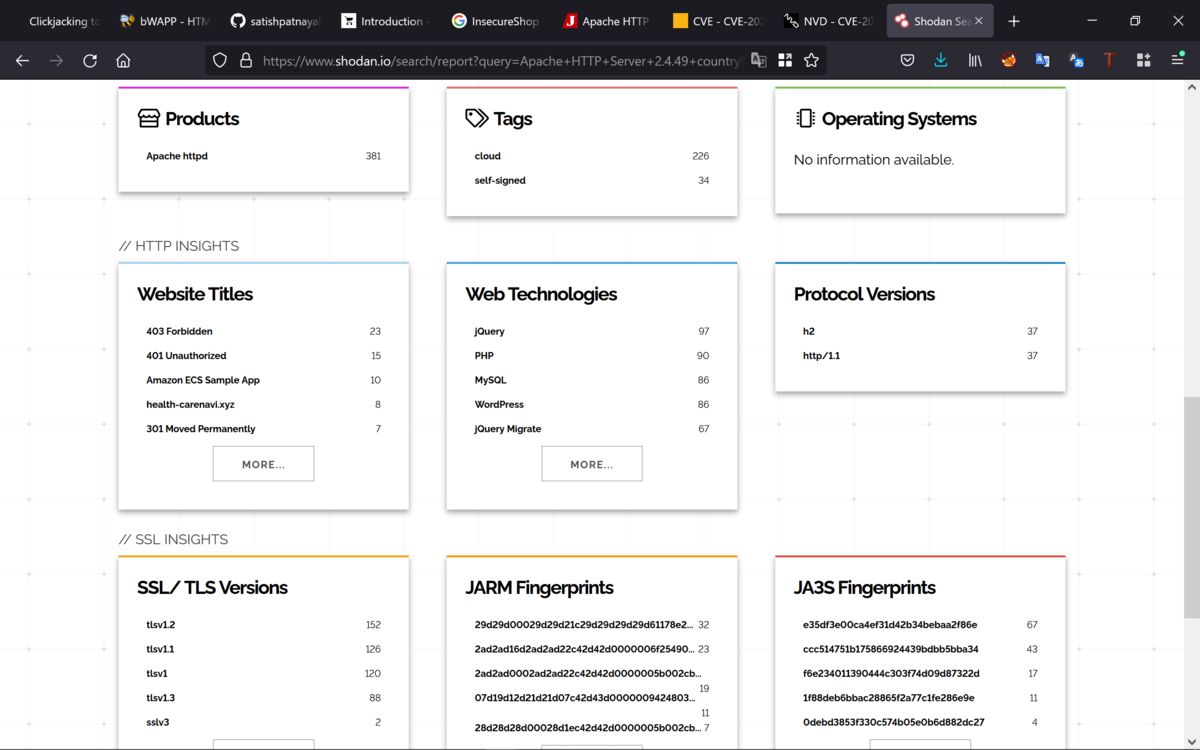Click the scrollbar up arrow
This screenshot has height=750, width=1200.
(x=1191, y=89)
